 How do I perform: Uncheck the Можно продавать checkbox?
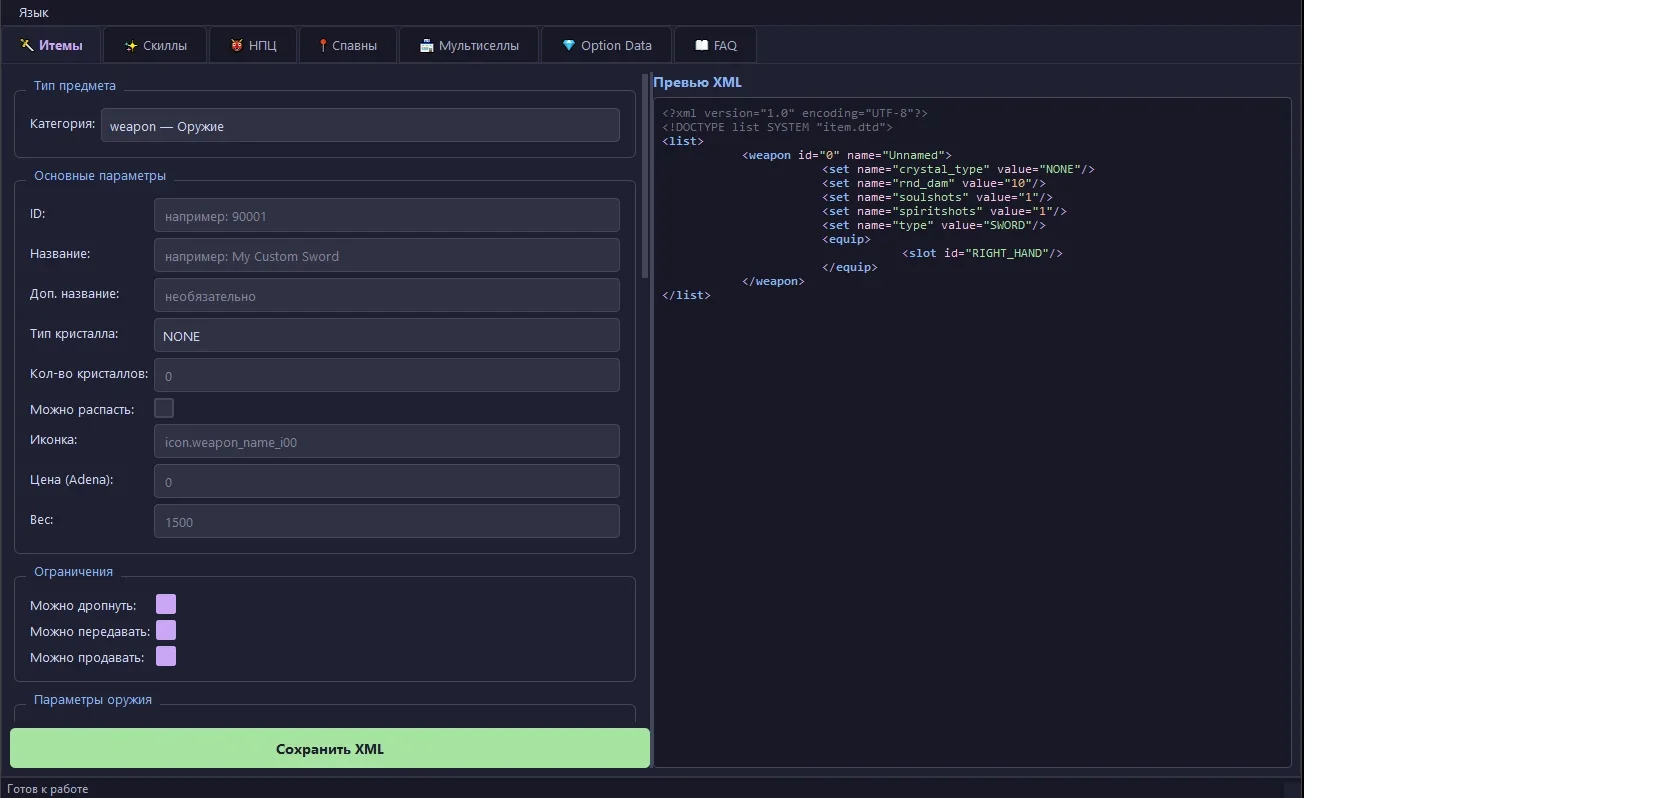tap(166, 656)
